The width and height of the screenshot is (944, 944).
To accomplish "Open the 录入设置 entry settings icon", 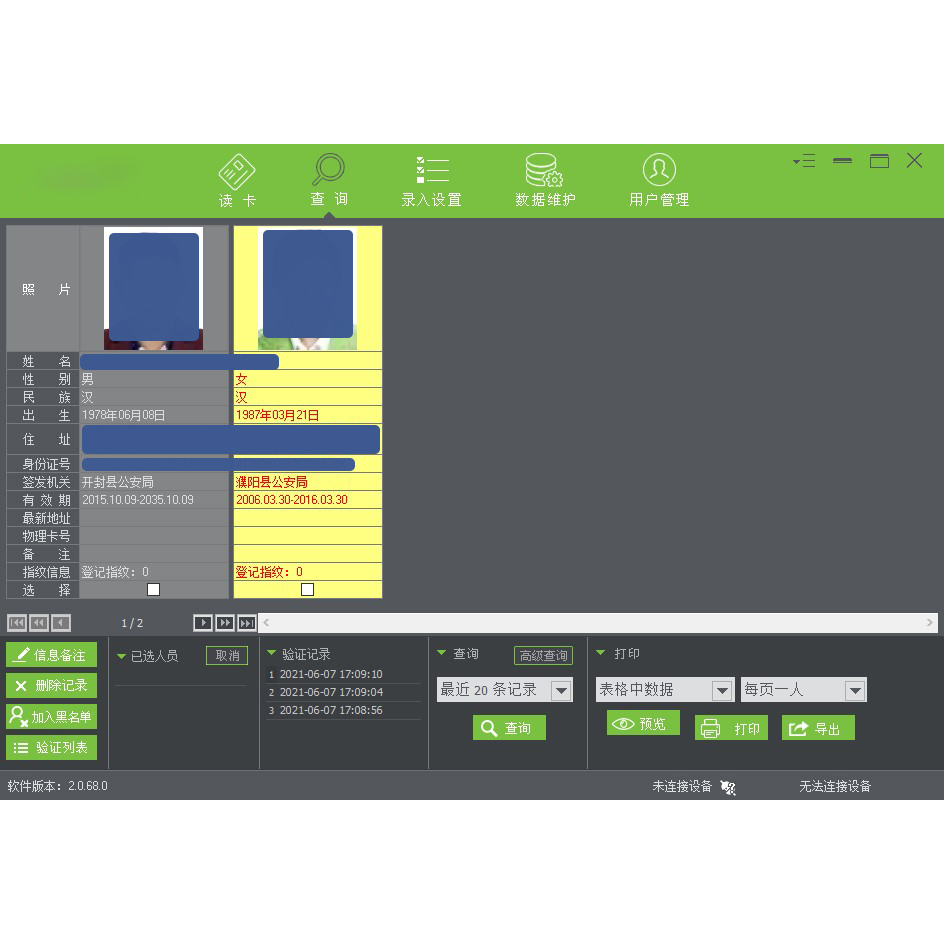I will 431,172.
